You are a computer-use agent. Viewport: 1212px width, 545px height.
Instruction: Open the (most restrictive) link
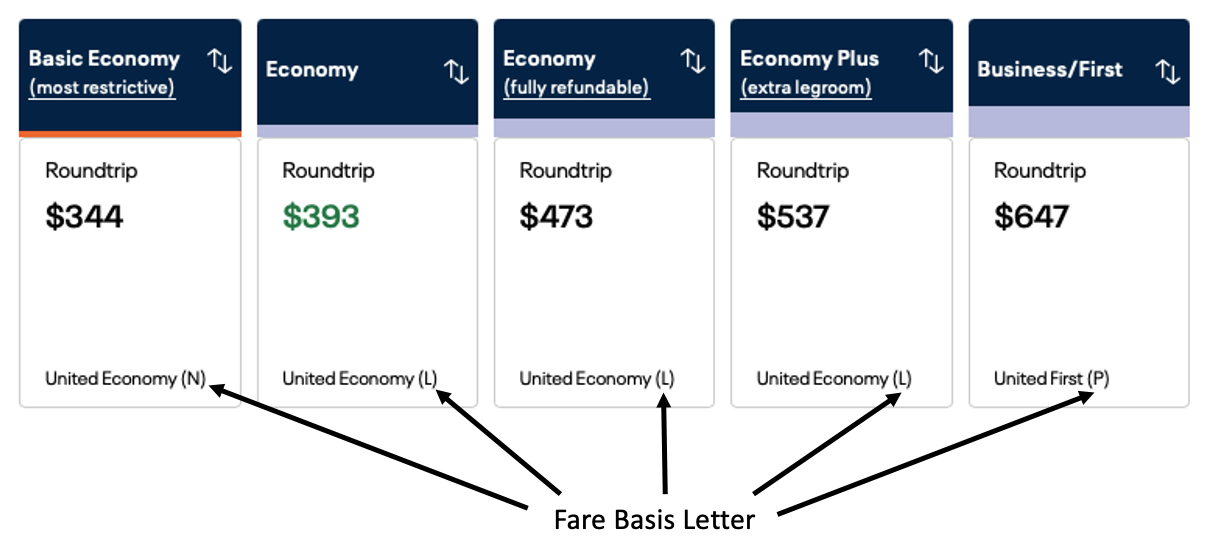(x=102, y=88)
